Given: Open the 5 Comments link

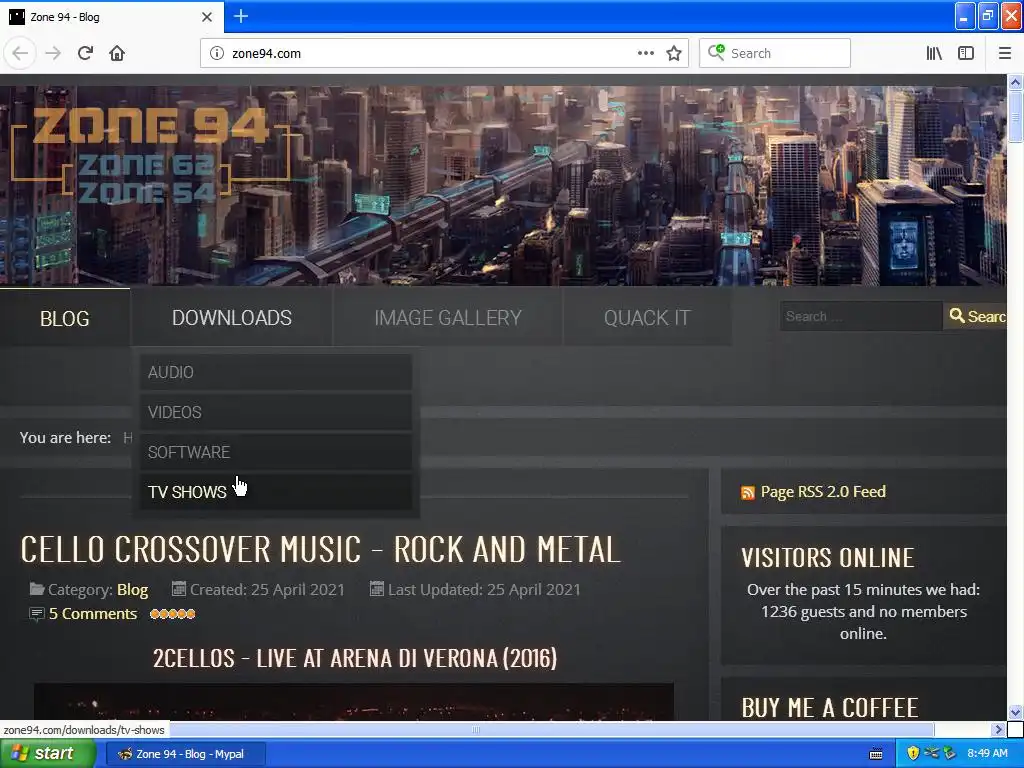Looking at the screenshot, I should [93, 614].
